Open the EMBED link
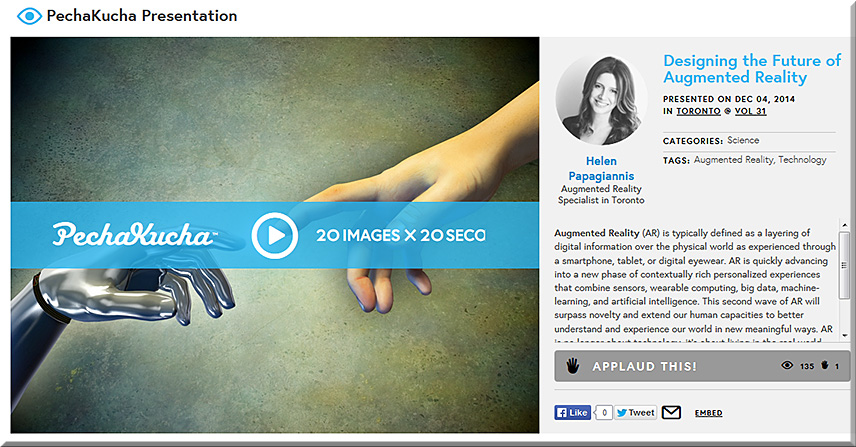856x447 pixels. (x=708, y=413)
